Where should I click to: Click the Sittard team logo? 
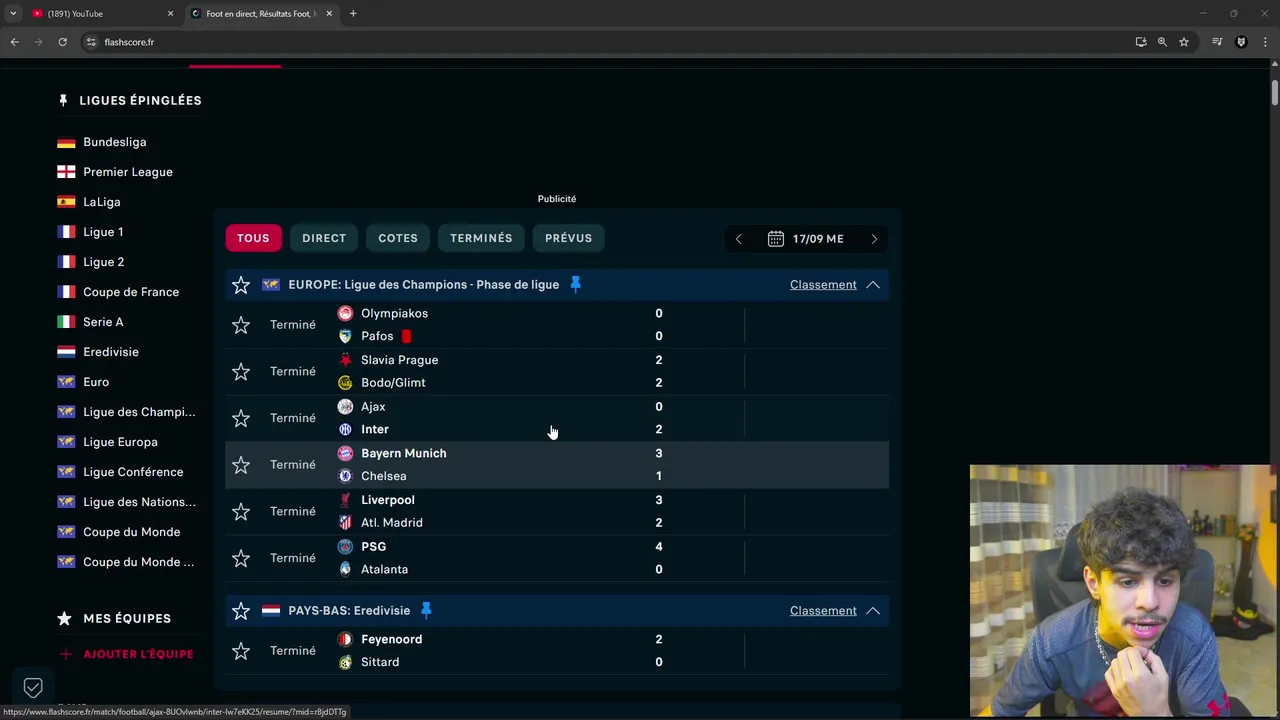pos(345,662)
